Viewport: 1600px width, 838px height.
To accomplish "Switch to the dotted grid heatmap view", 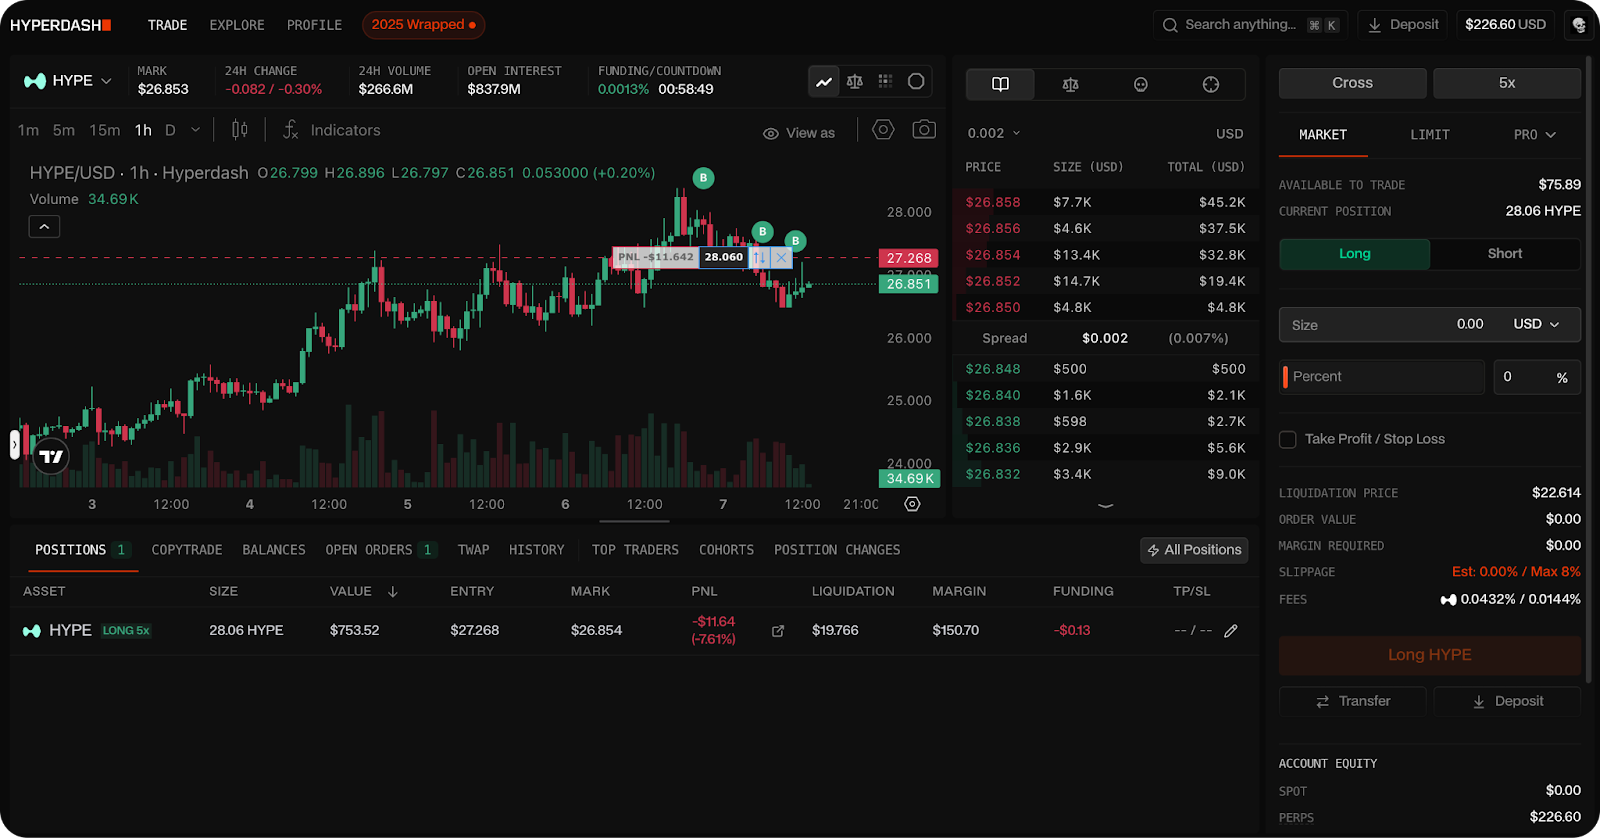I will click(885, 82).
